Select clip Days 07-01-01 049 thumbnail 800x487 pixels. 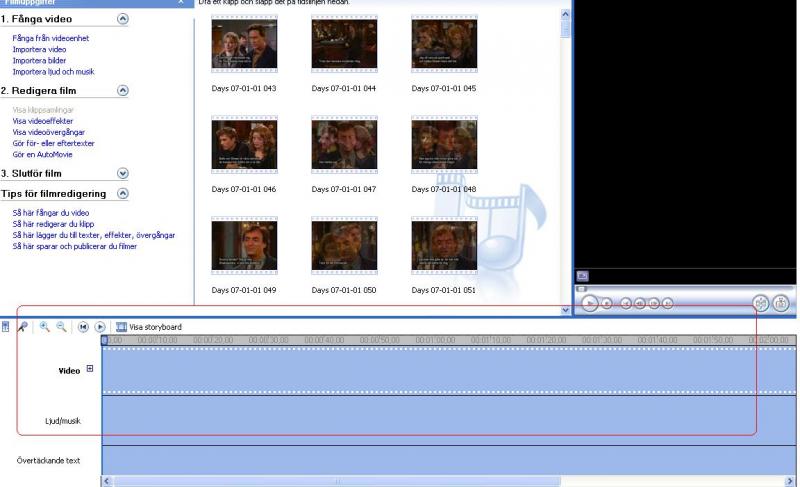244,246
